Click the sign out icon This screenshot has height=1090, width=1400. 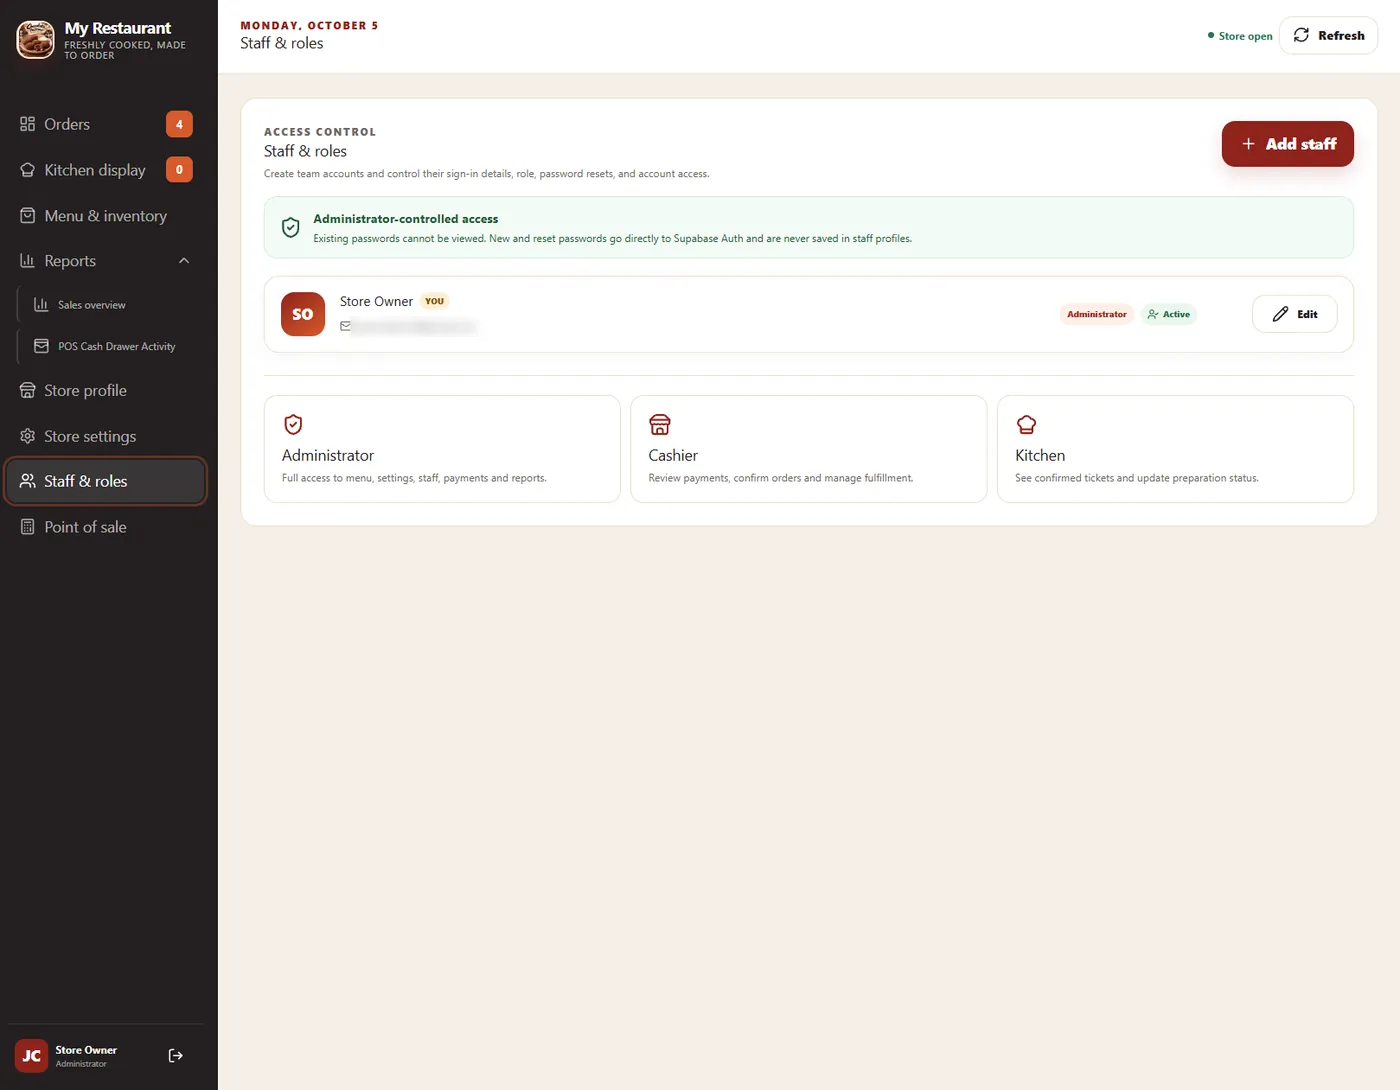coord(176,1056)
